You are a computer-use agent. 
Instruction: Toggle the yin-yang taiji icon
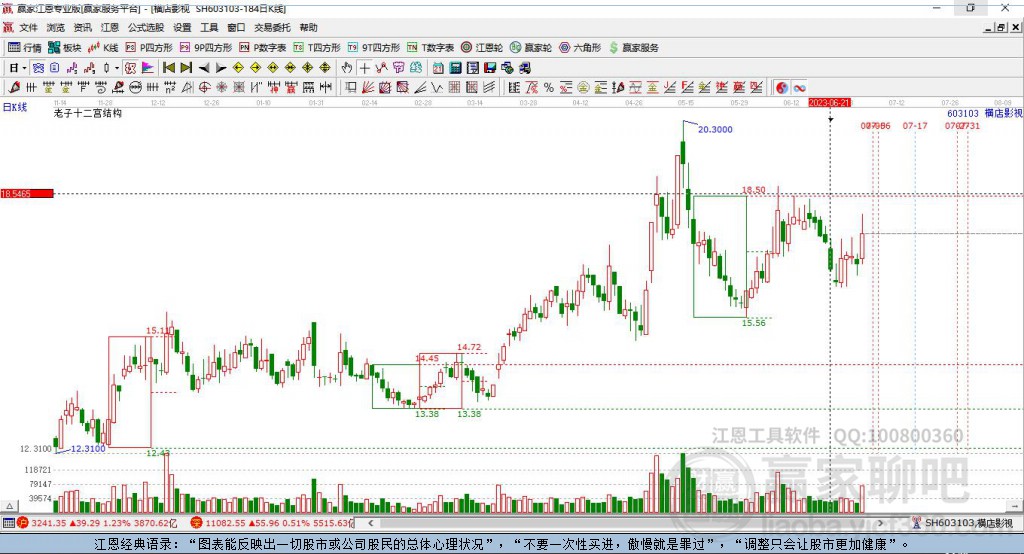[782, 88]
